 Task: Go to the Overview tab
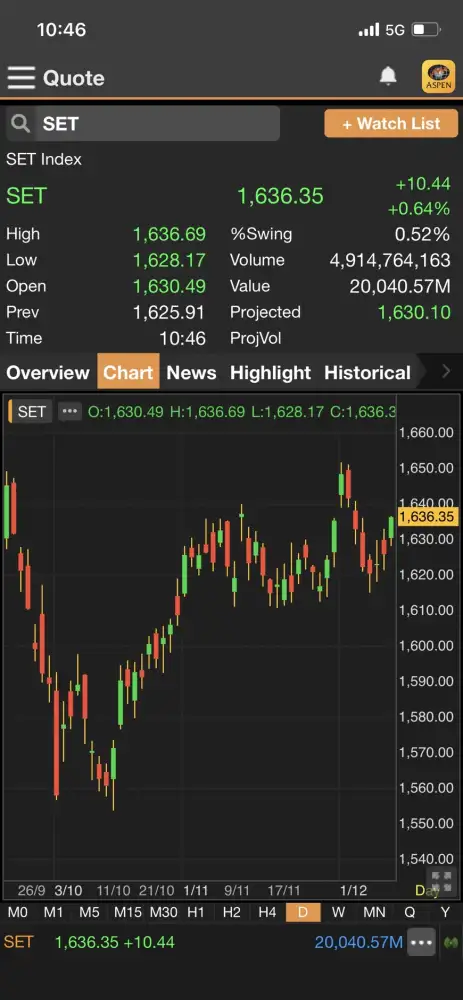tap(48, 372)
